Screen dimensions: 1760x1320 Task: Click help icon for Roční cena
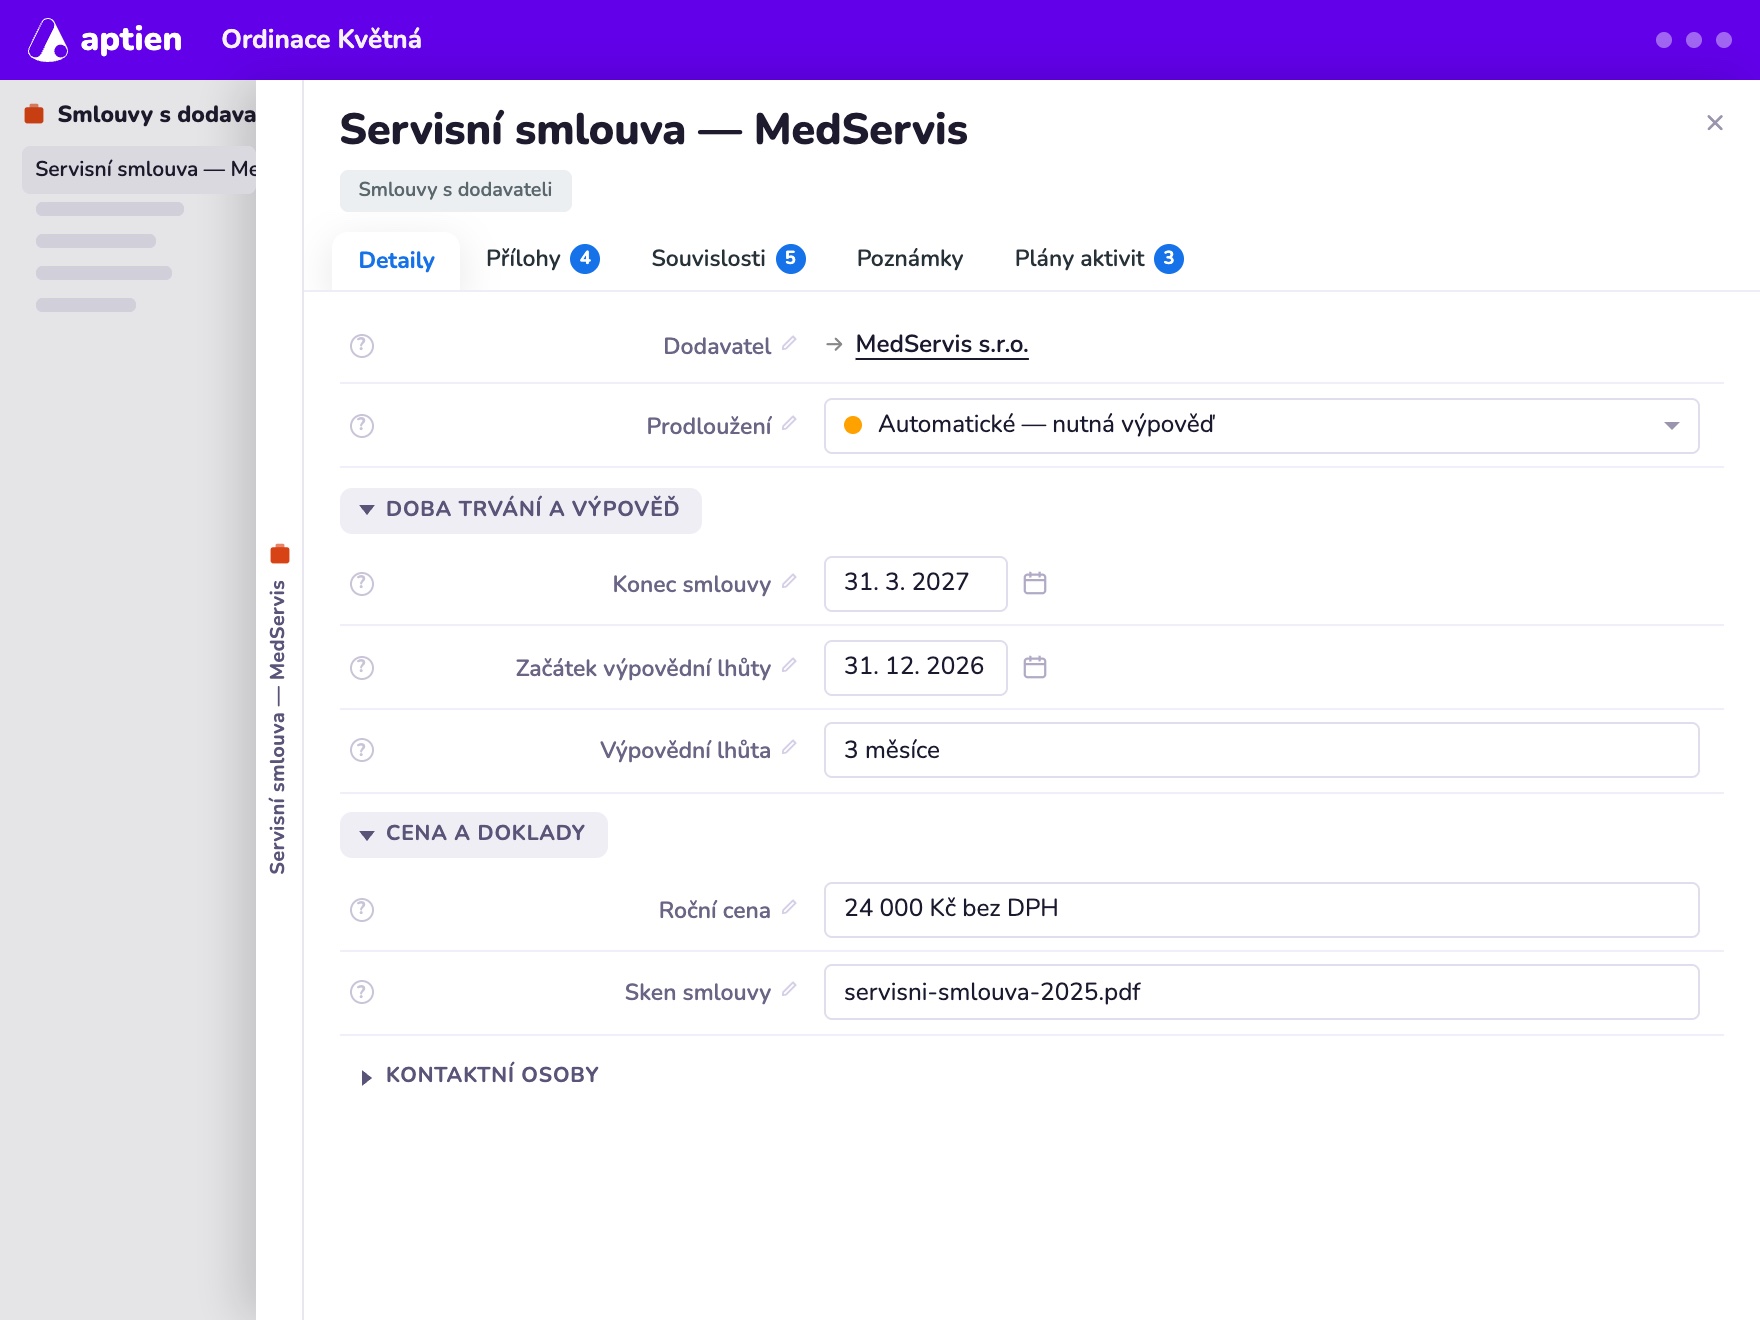coord(362,910)
